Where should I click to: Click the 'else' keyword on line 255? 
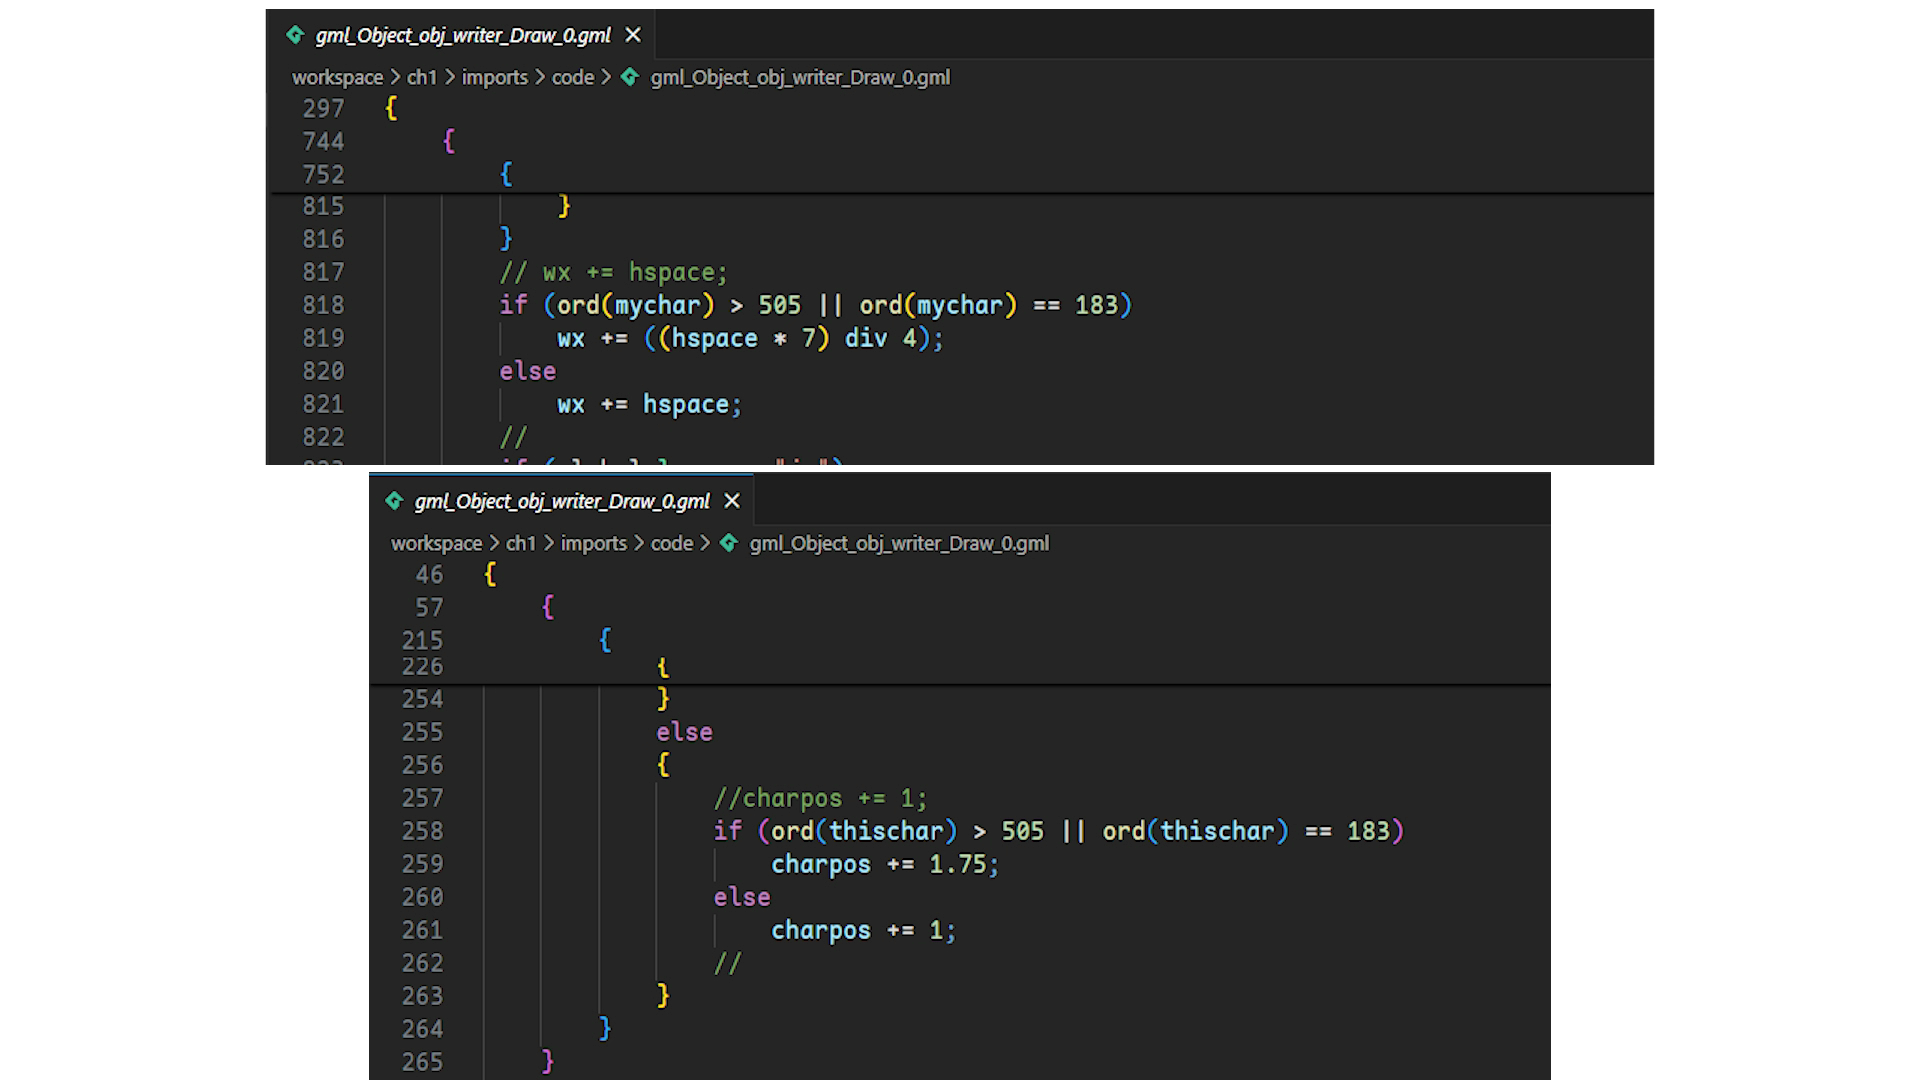(x=684, y=732)
